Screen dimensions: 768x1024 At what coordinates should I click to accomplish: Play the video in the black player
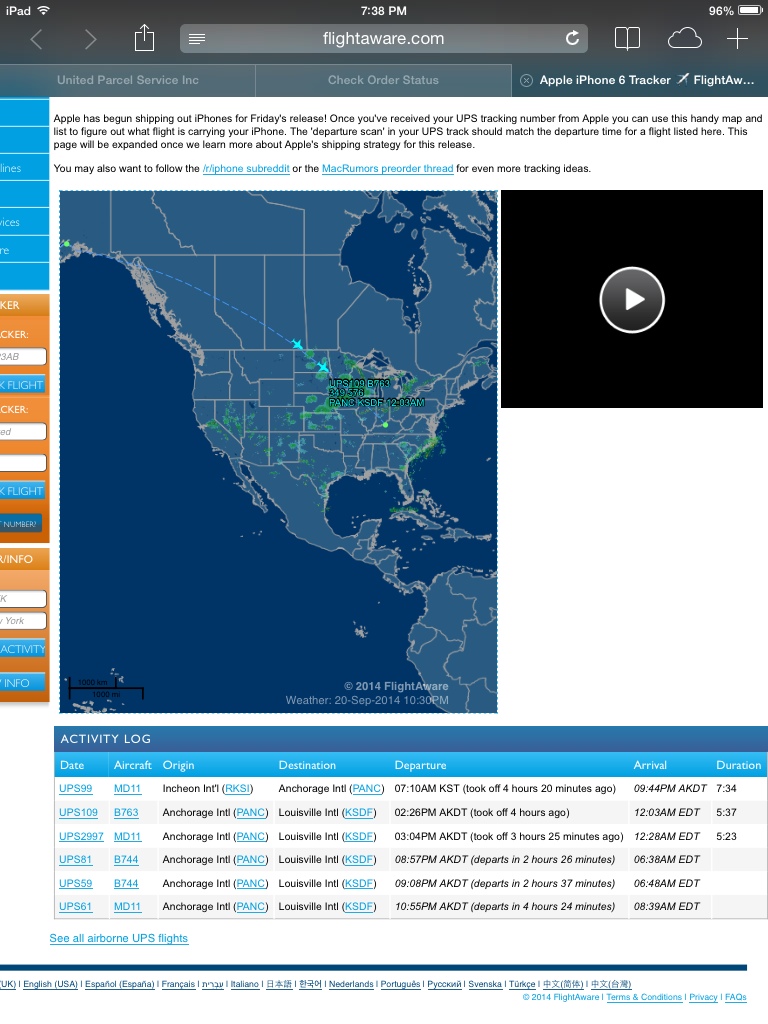pos(632,300)
